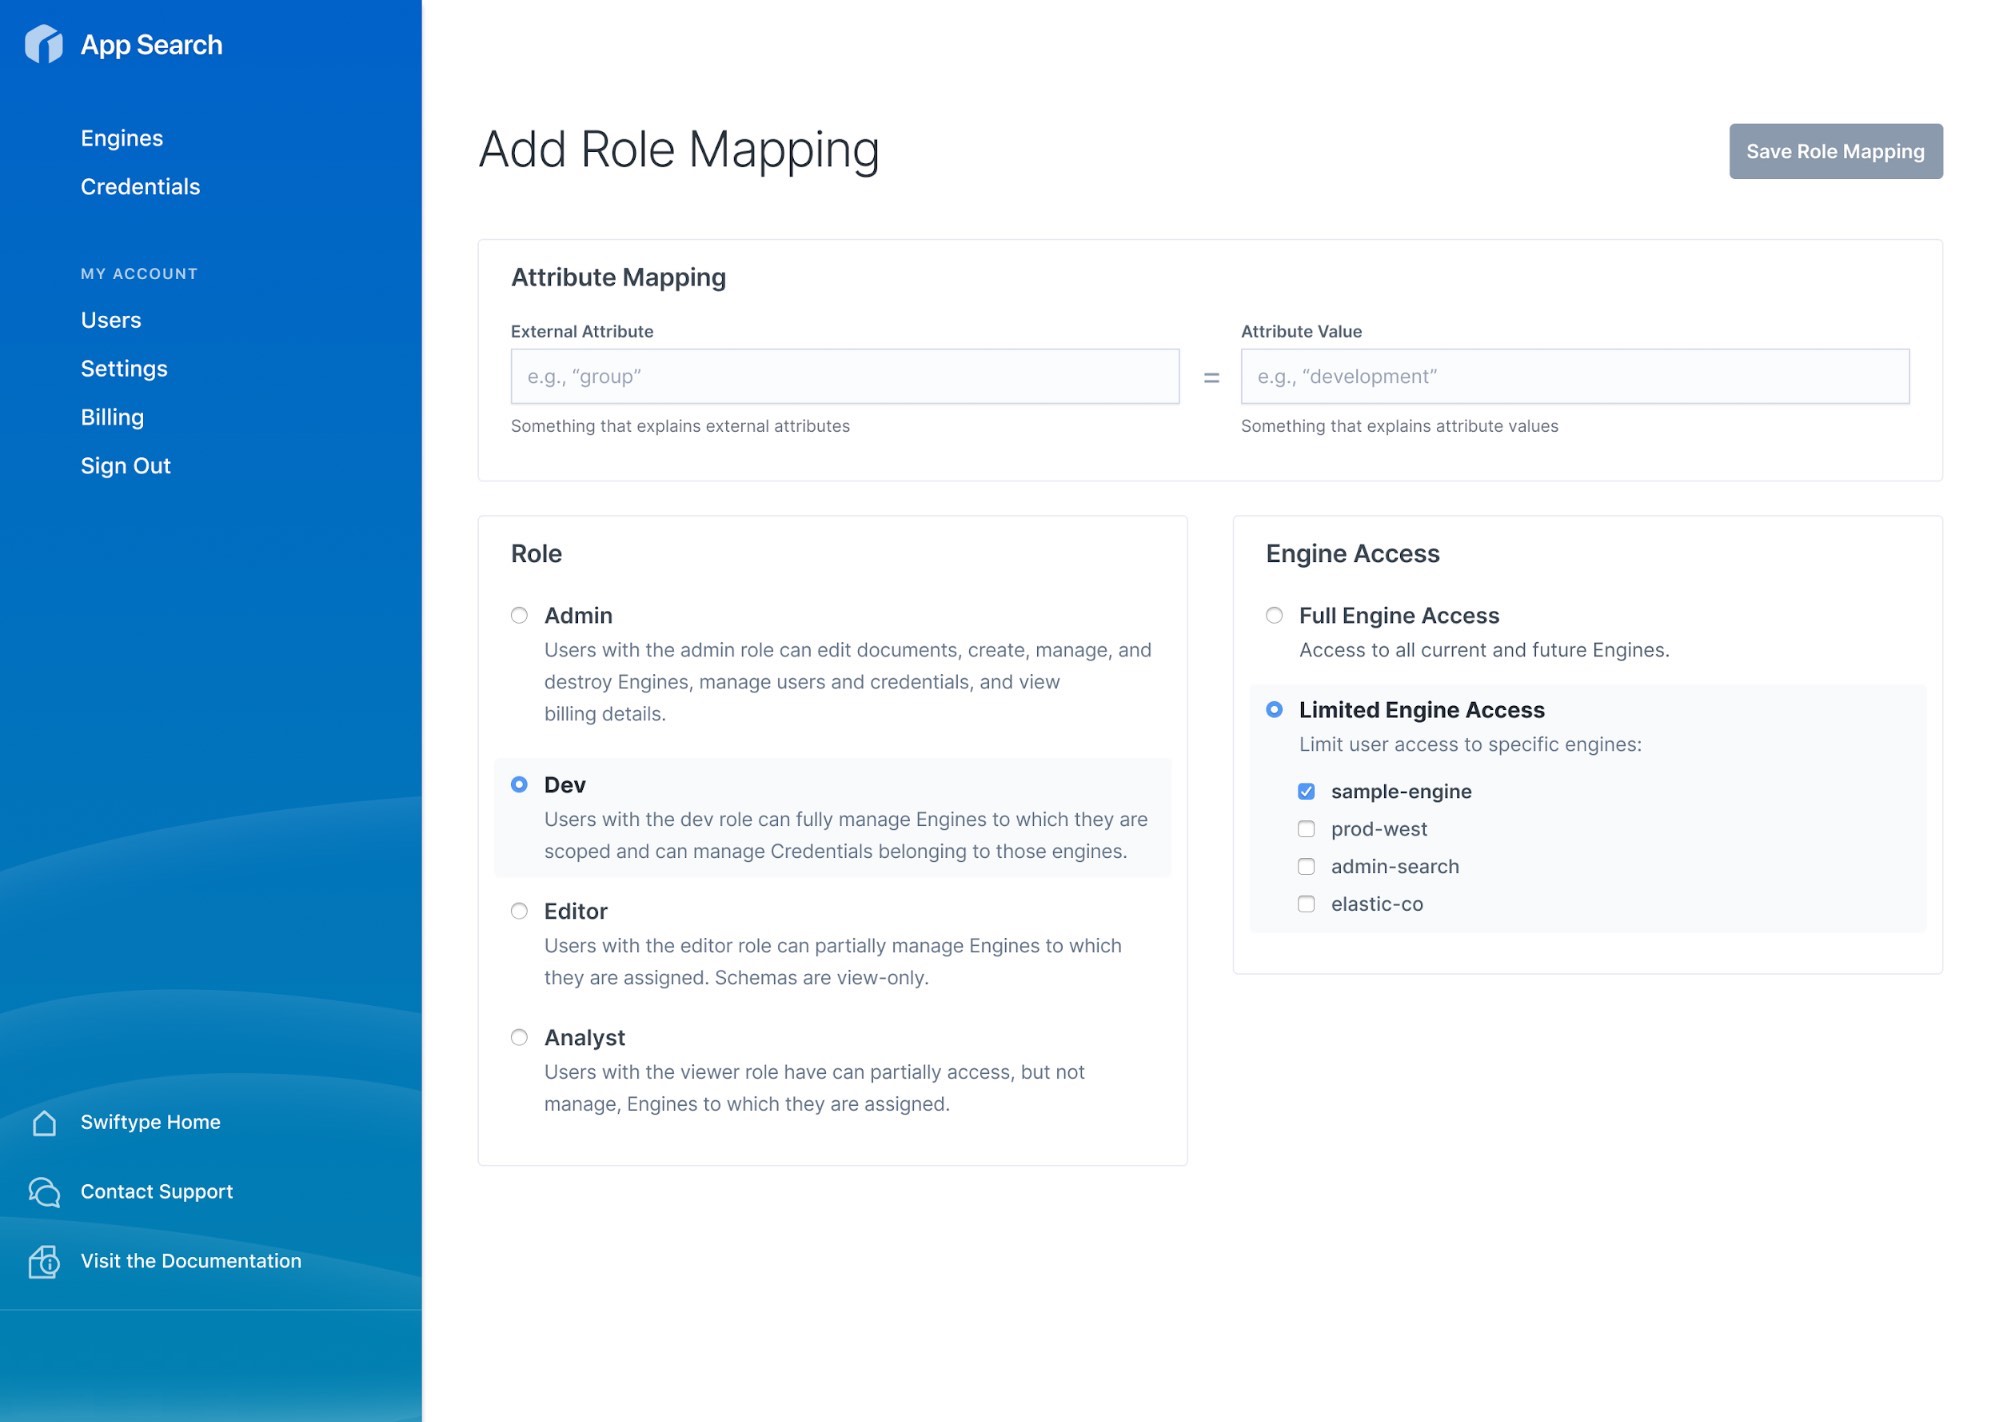Click the Visit the Documentation icon
This screenshot has height=1422, width=1999.
(x=45, y=1259)
